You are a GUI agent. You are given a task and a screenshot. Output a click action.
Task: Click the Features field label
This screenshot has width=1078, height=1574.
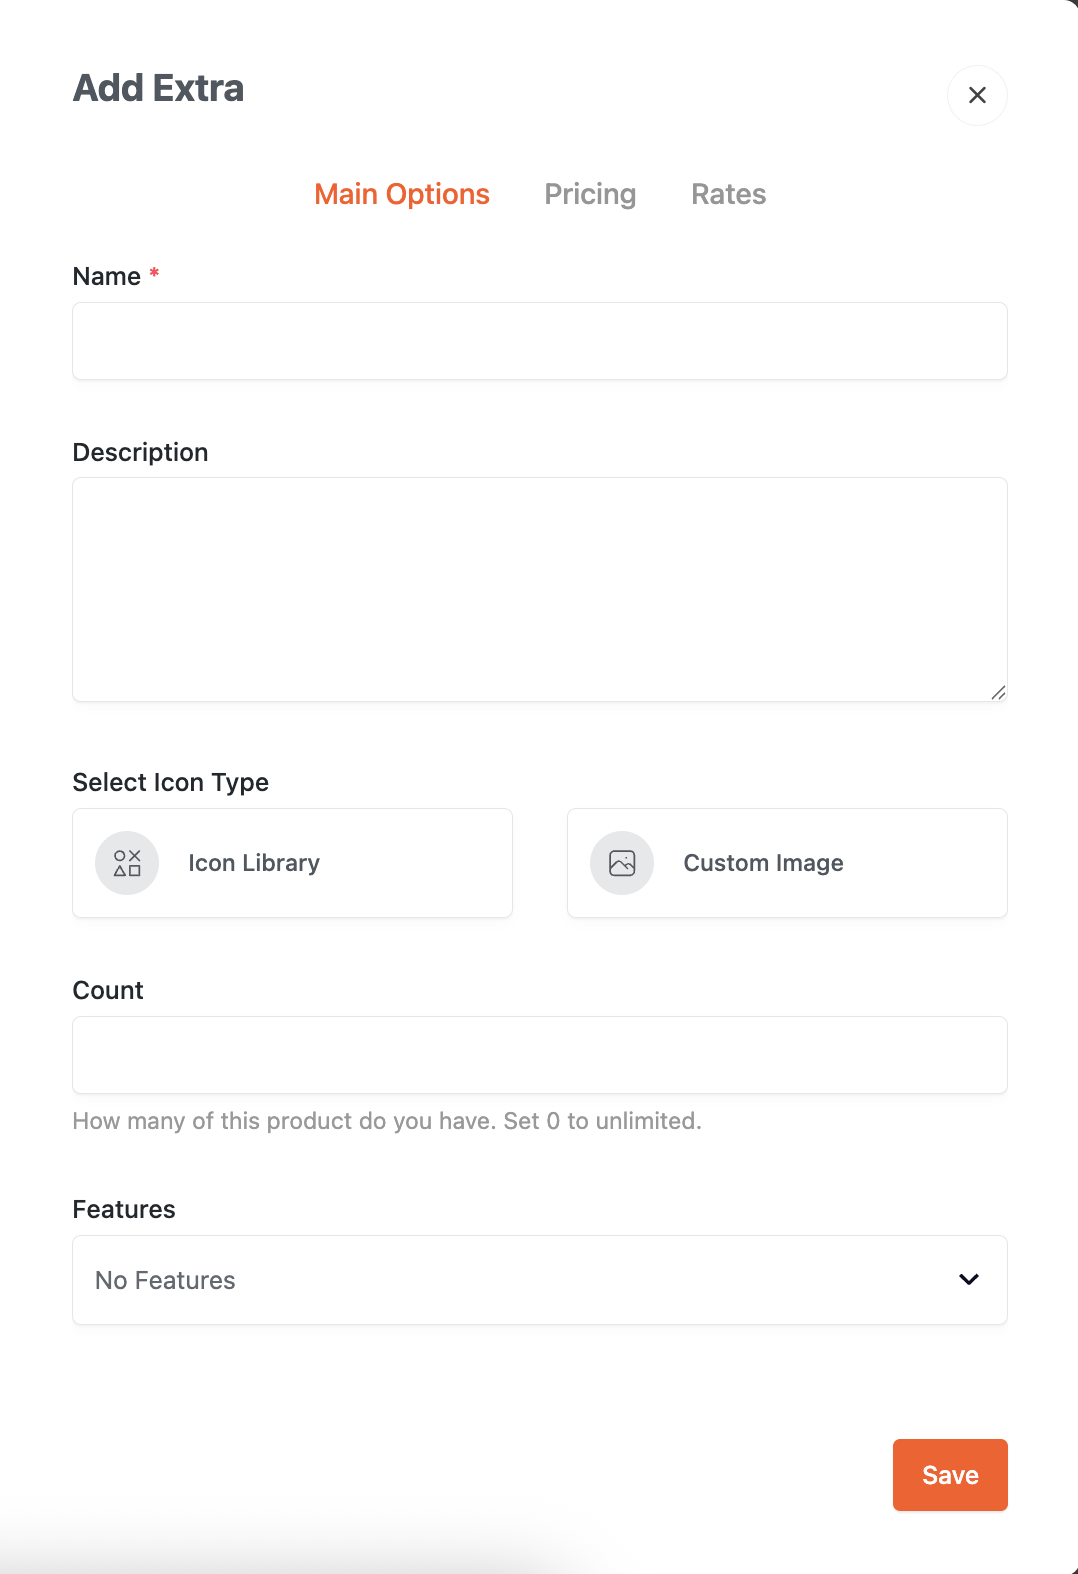click(124, 1210)
